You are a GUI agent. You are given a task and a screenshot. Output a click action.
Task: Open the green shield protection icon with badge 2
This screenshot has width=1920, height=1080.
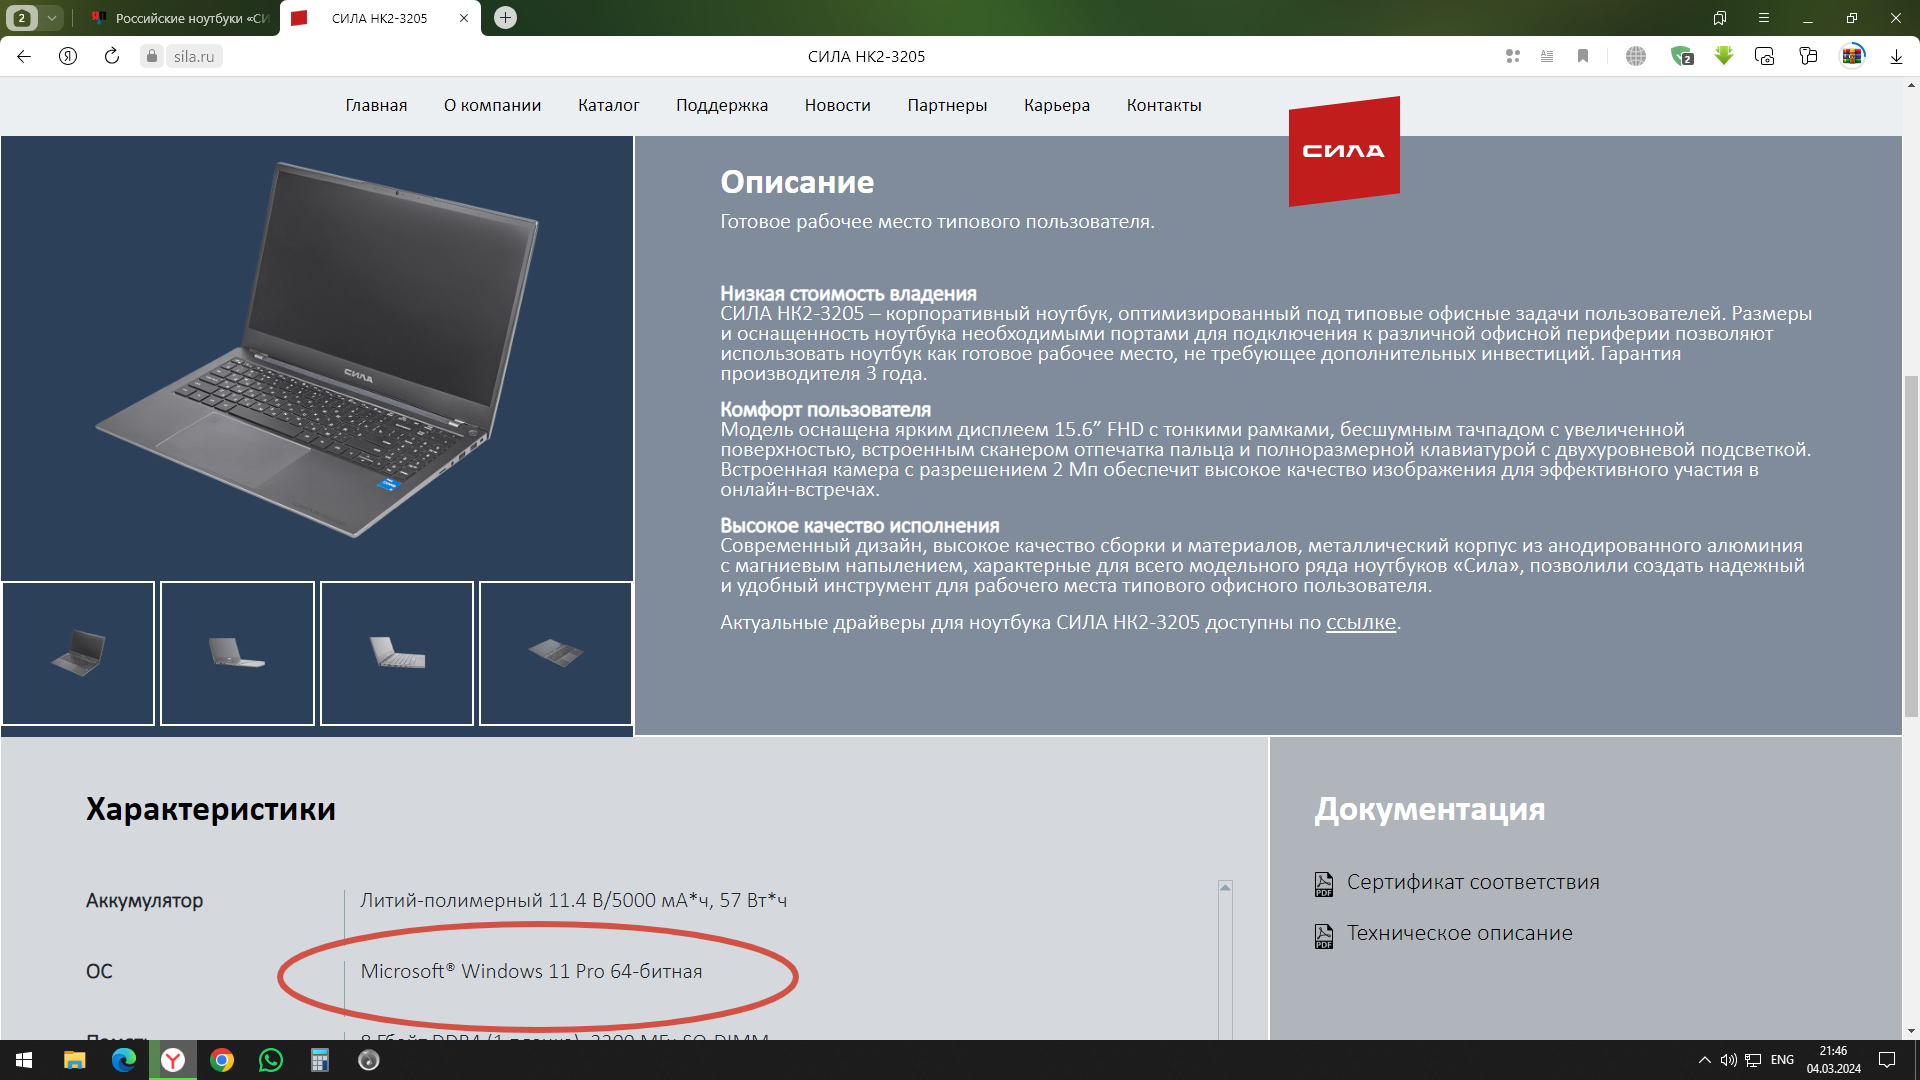pyautogui.click(x=1682, y=56)
